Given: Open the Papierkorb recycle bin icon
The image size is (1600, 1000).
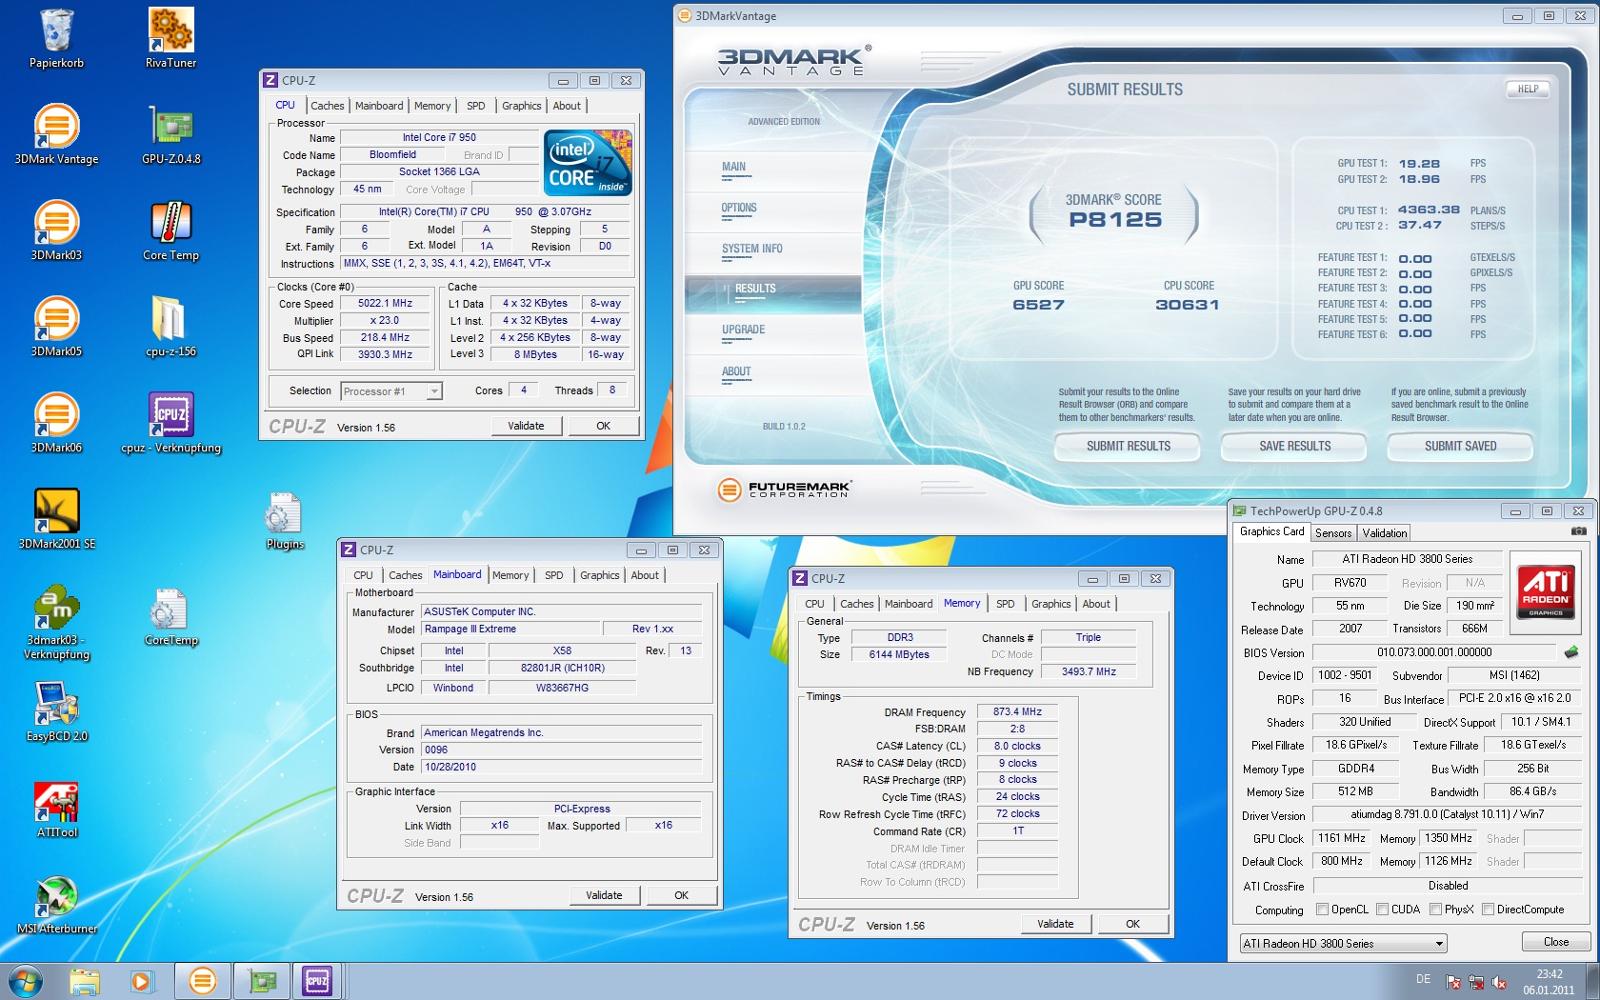Looking at the screenshot, I should tap(57, 38).
